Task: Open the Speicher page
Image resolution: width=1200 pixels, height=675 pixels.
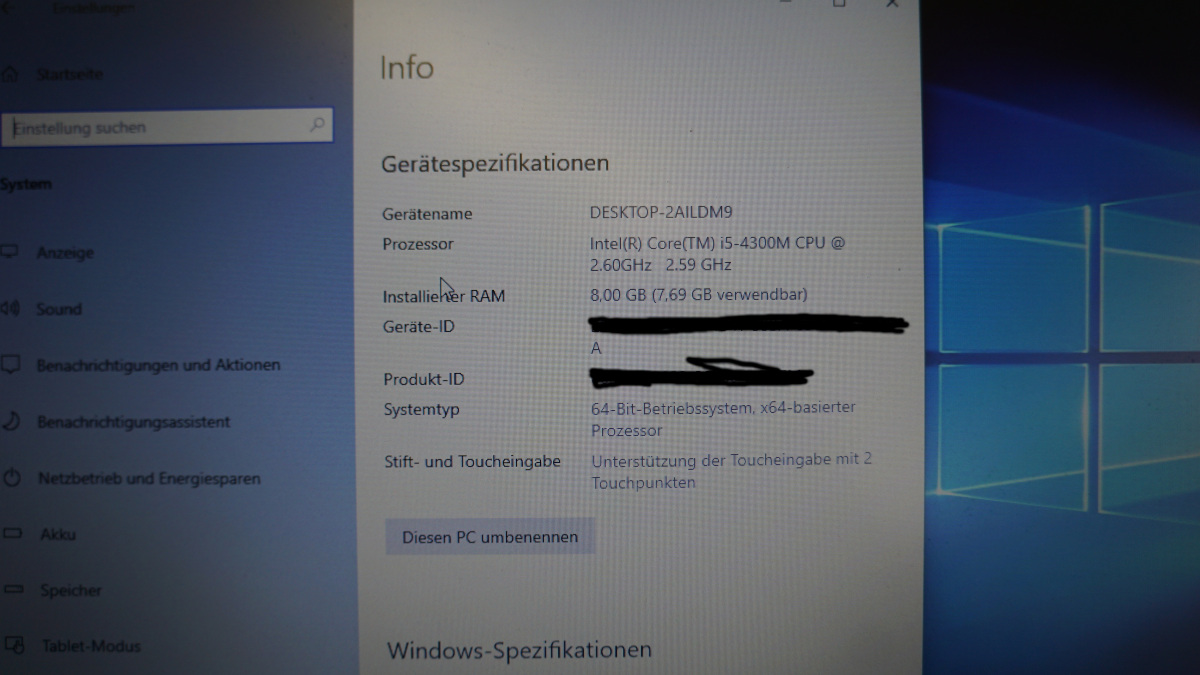Action: (x=71, y=591)
